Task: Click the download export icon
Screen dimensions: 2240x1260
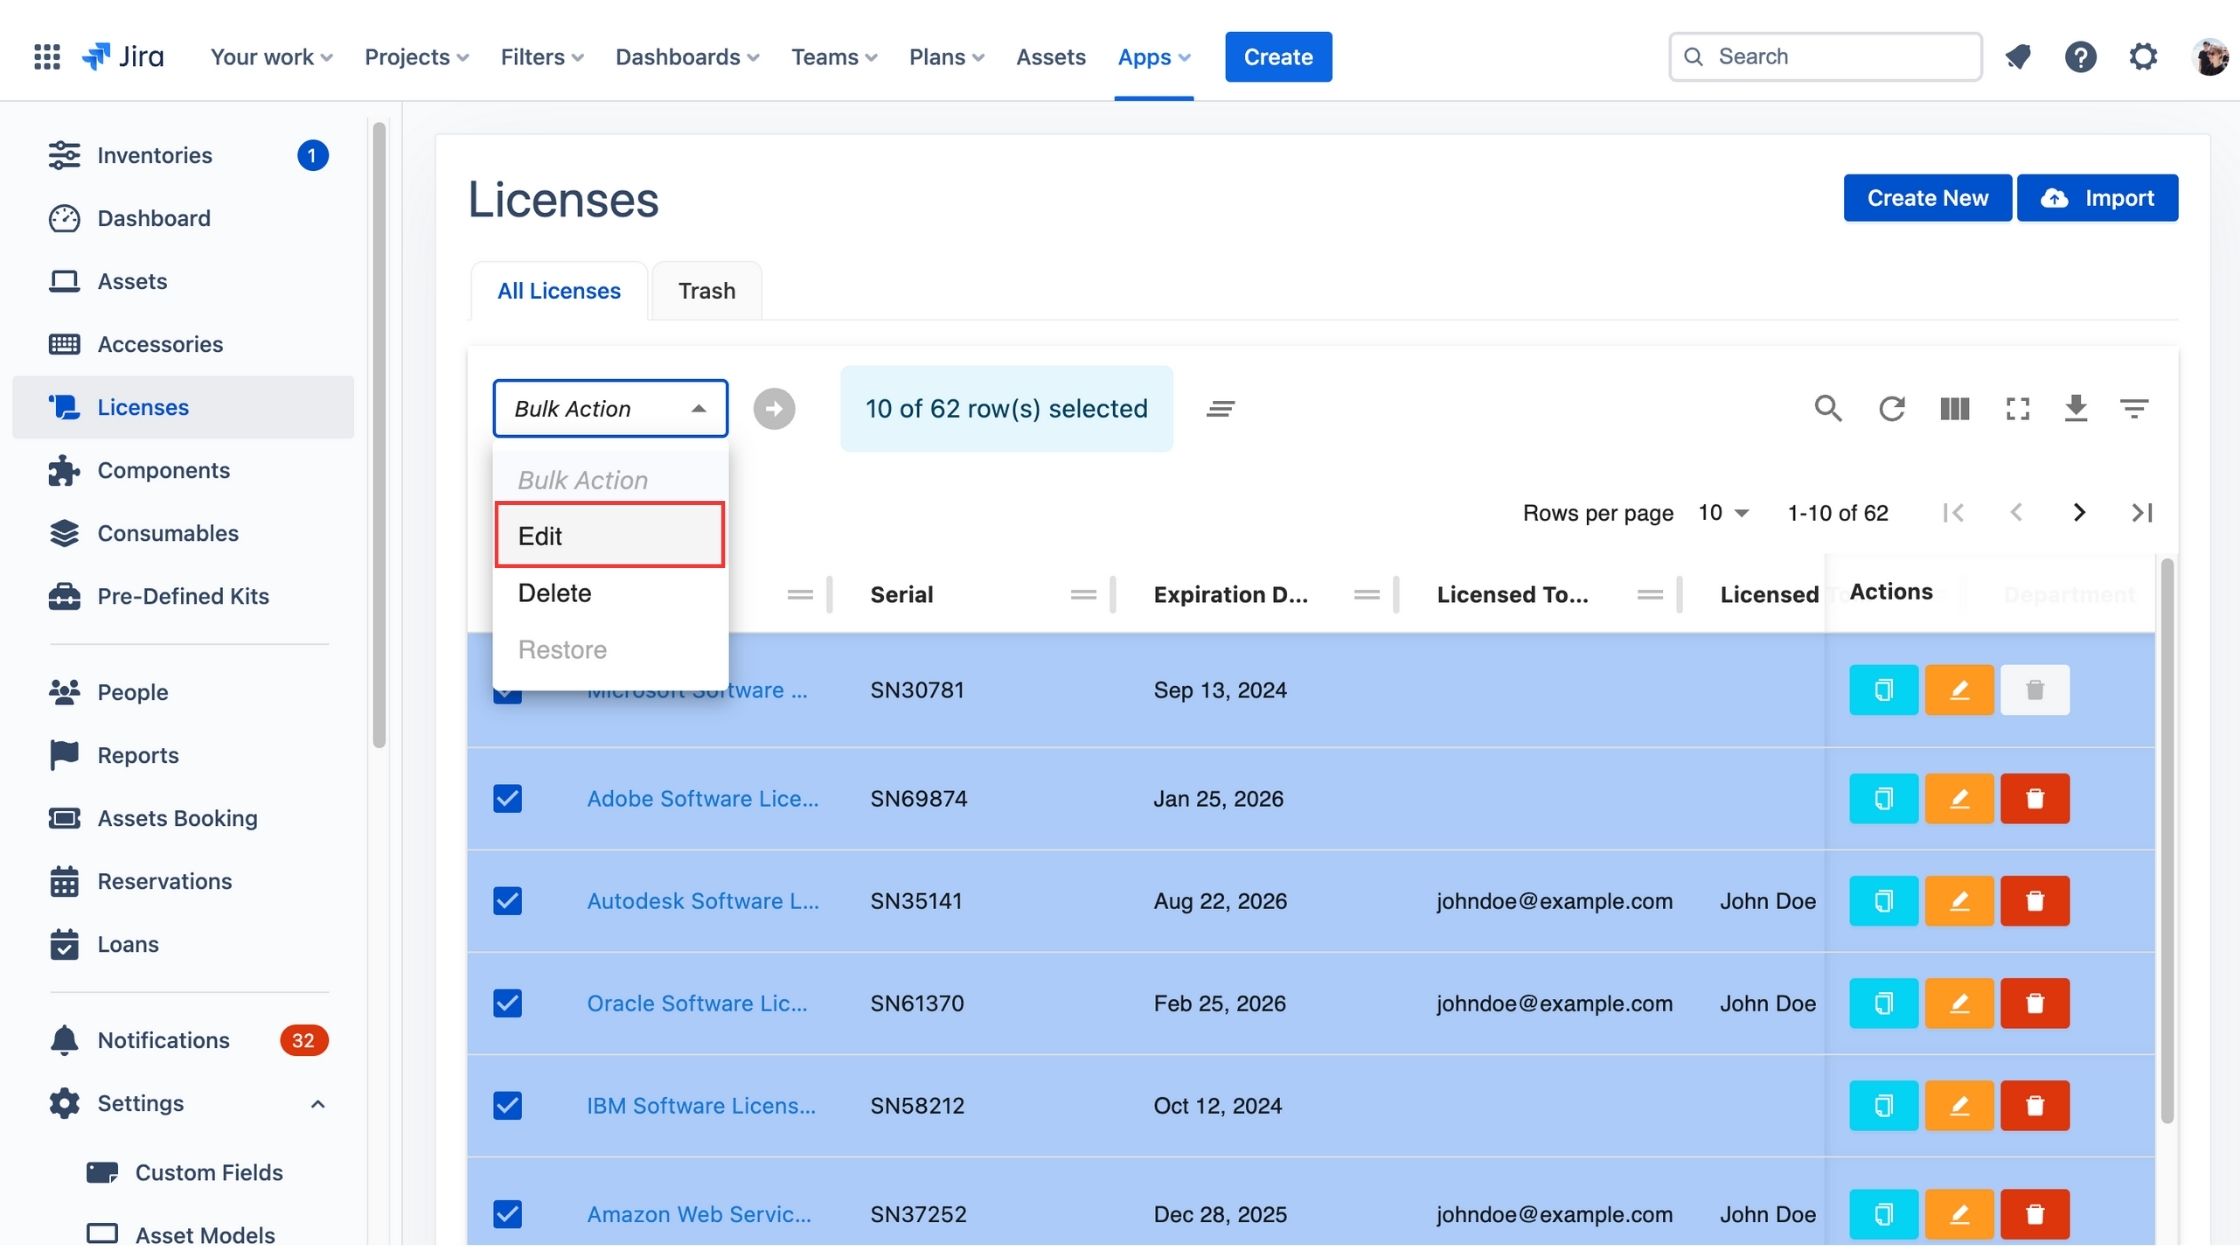Action: (x=2075, y=408)
